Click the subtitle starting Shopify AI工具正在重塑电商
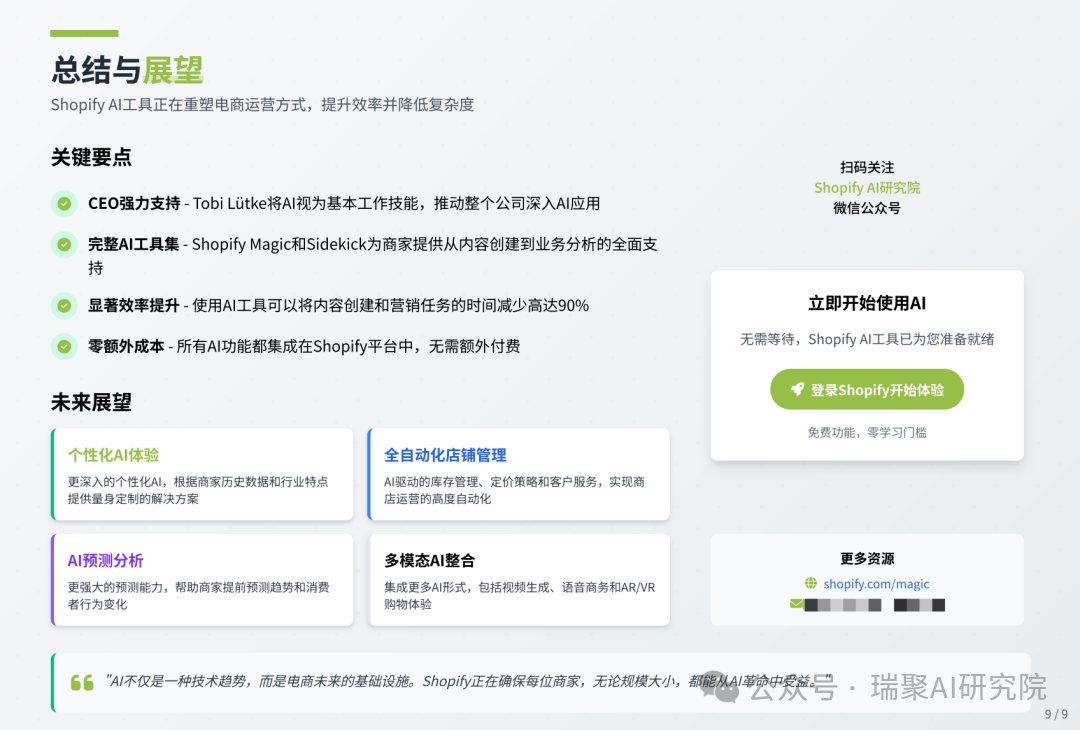Image resolution: width=1080 pixels, height=730 pixels. click(x=262, y=105)
